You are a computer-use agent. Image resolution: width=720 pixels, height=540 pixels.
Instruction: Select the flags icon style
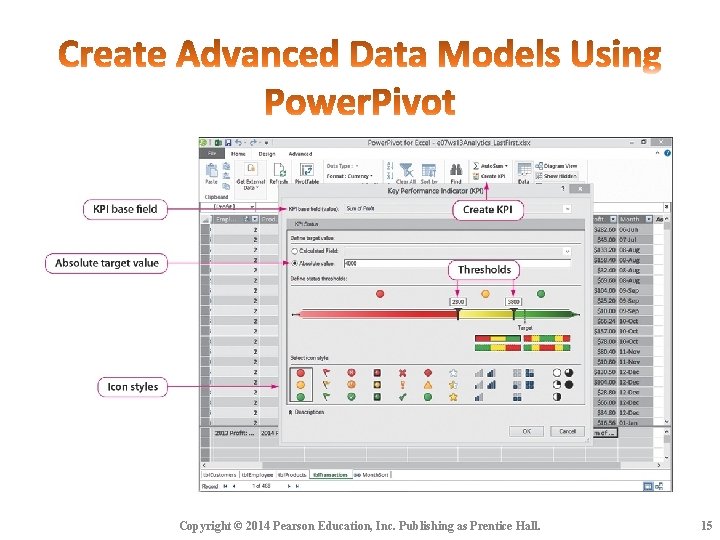[326, 385]
